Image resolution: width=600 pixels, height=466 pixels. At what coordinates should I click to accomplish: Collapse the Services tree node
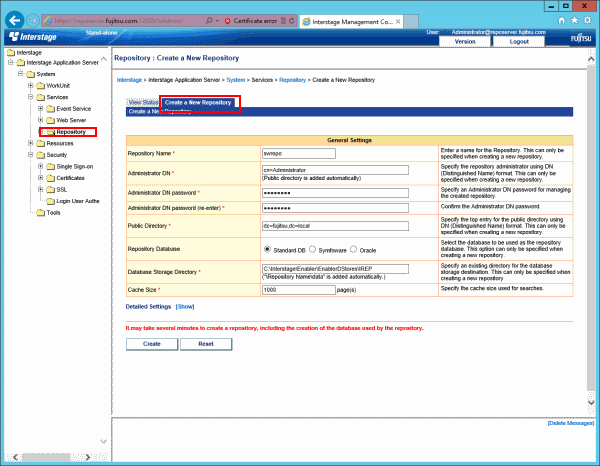pyautogui.click(x=31, y=97)
